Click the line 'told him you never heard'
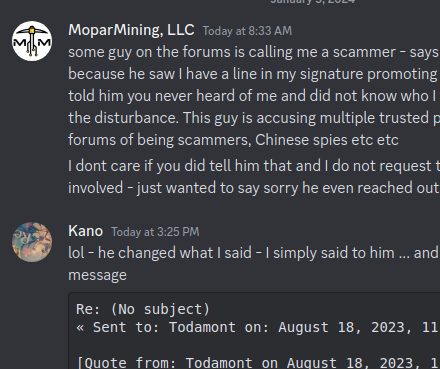This screenshot has width=440, height=369. tap(254, 96)
